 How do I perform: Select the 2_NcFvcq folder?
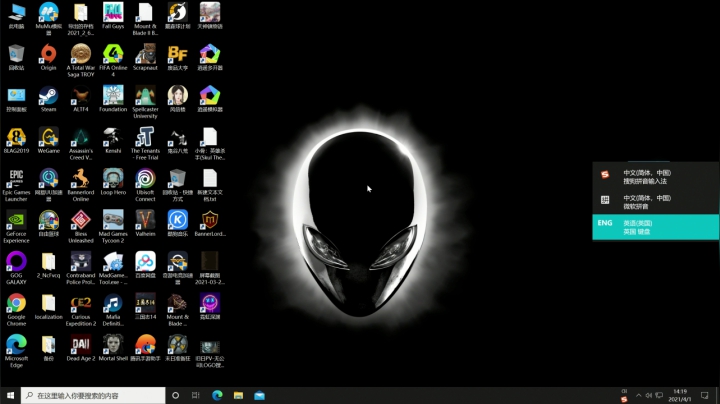coord(48,265)
